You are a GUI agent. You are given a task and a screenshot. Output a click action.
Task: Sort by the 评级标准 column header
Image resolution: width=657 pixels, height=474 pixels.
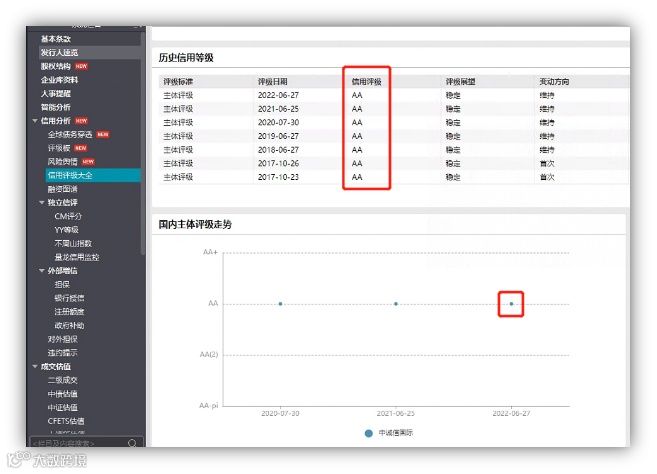coord(178,82)
